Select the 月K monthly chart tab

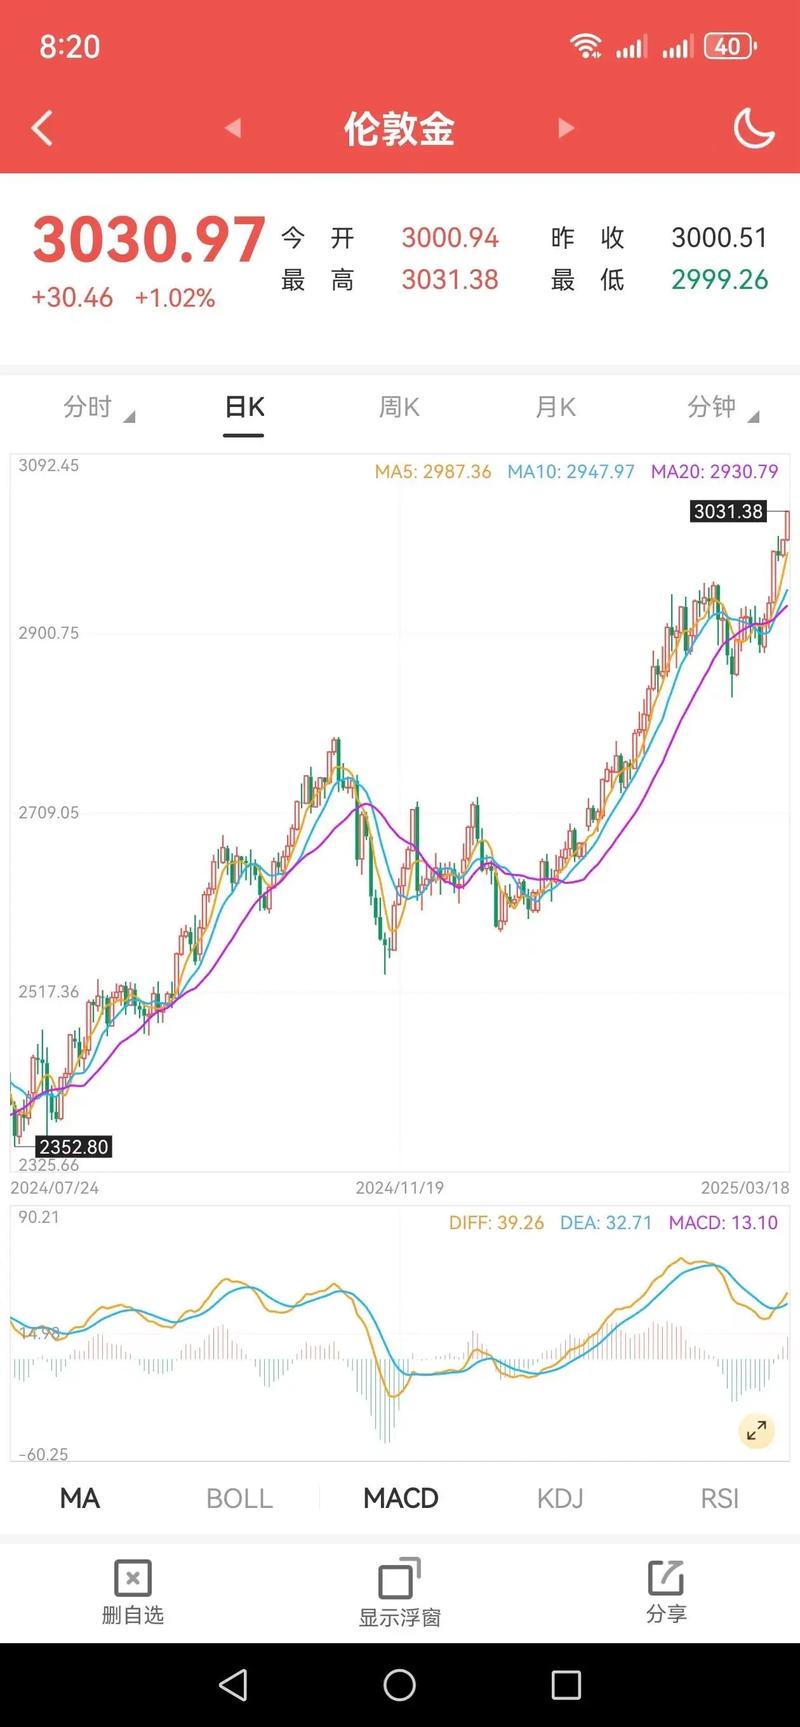(x=554, y=407)
